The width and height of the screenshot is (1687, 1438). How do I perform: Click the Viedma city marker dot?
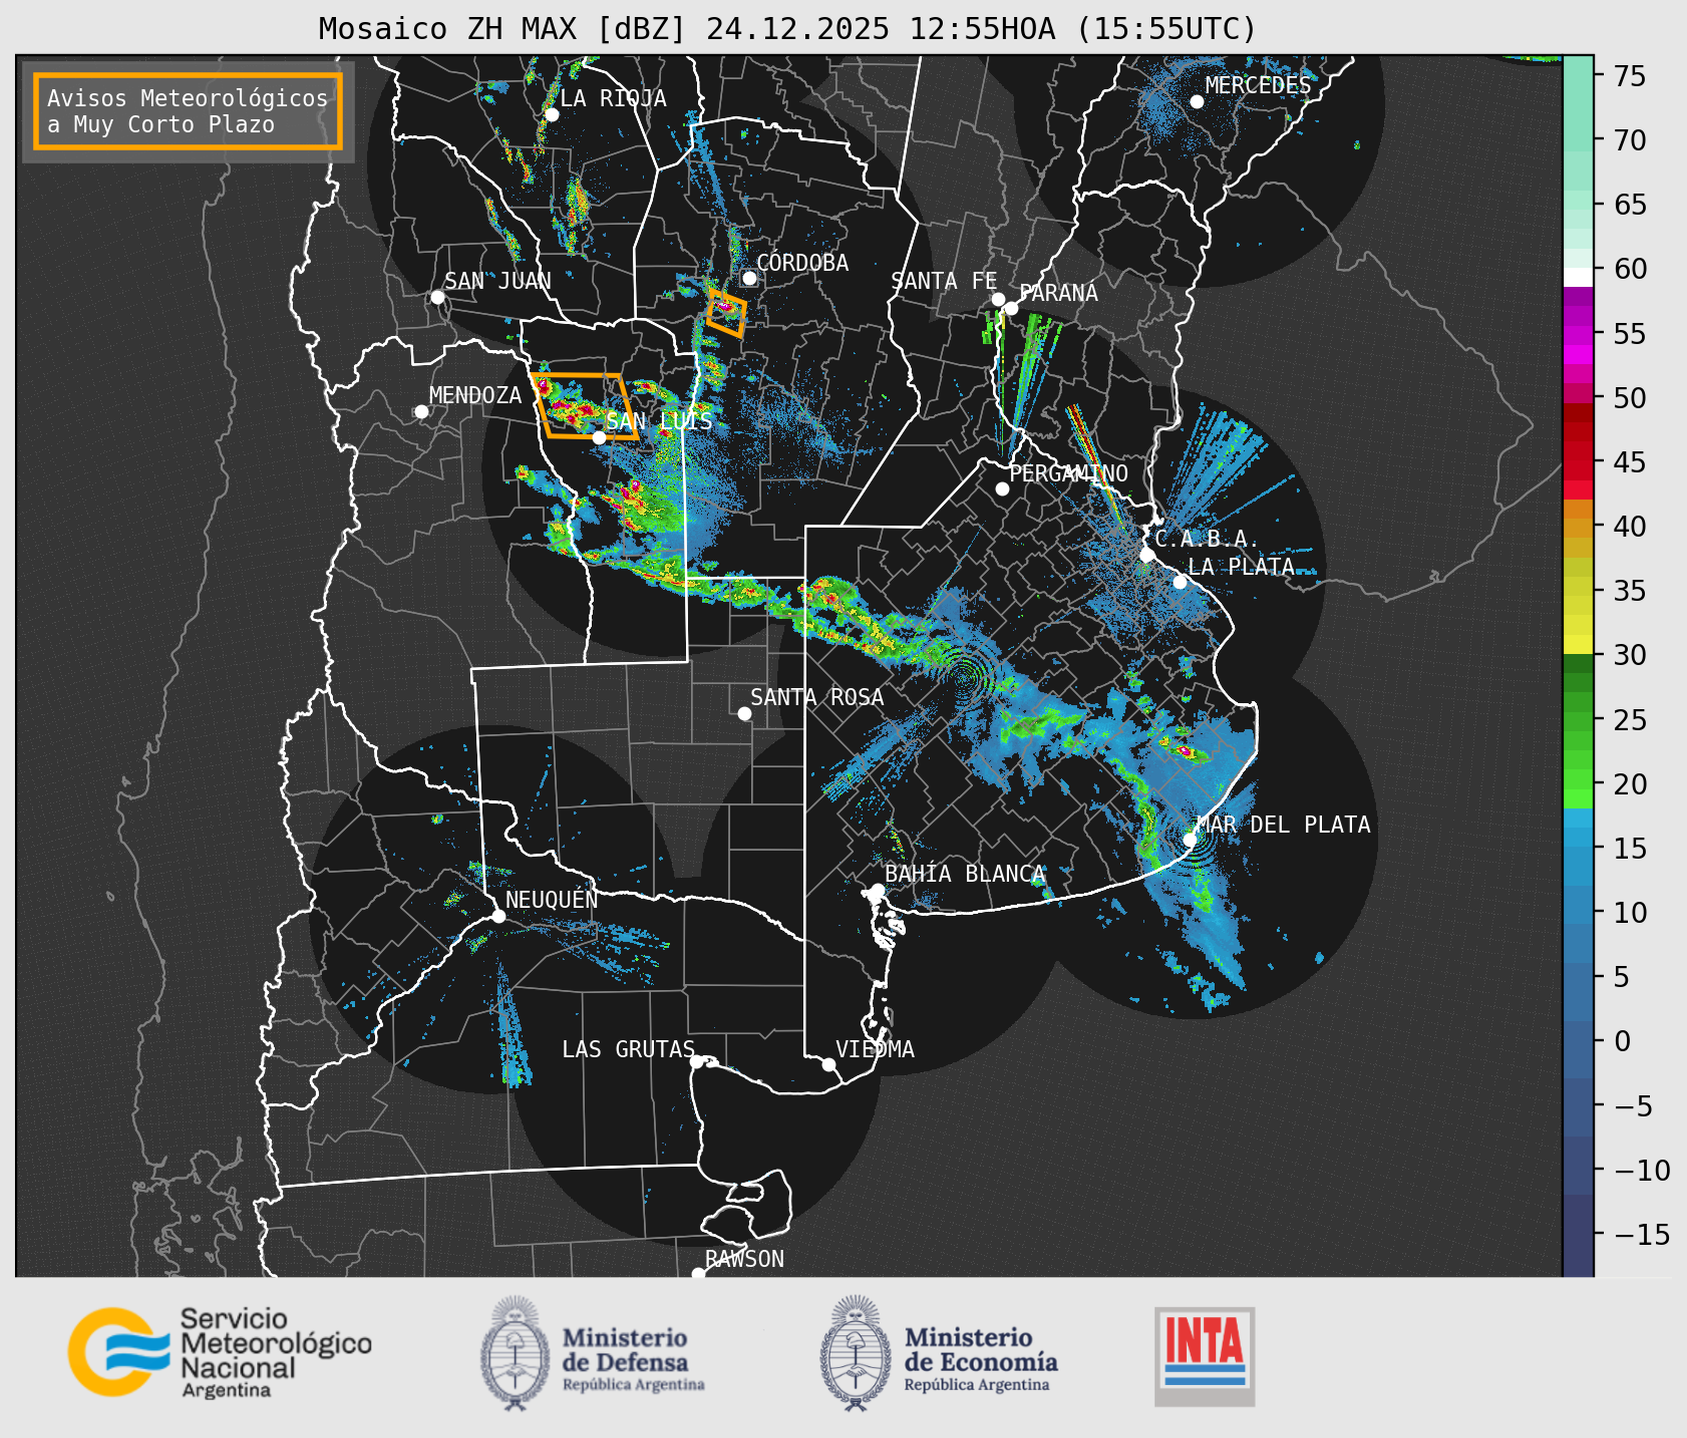[829, 1064]
